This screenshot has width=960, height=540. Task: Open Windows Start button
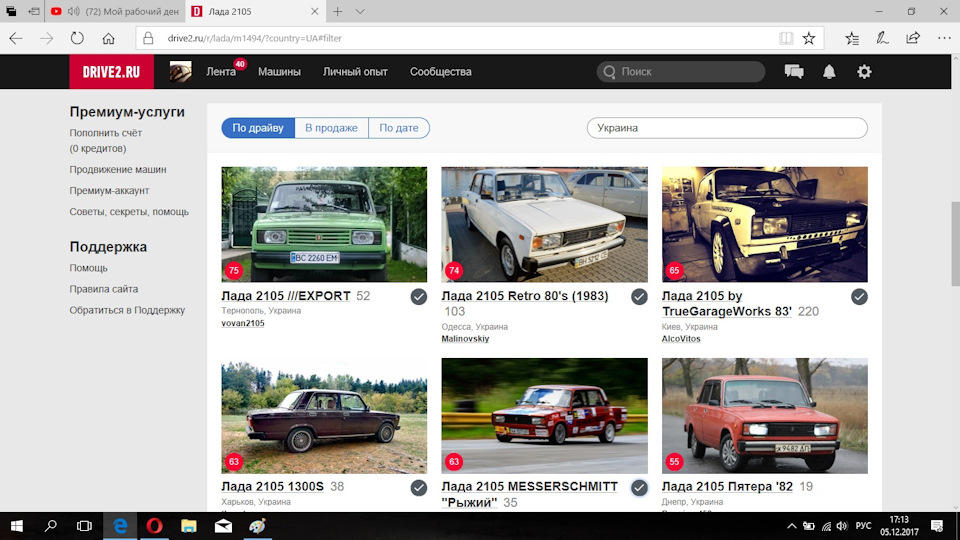click(x=17, y=526)
